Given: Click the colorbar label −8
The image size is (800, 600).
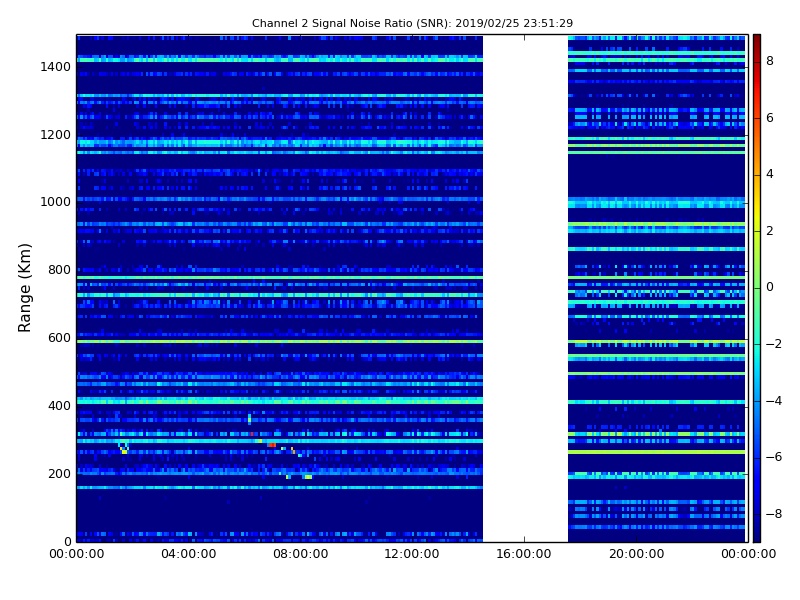Looking at the screenshot, I should point(773,514).
